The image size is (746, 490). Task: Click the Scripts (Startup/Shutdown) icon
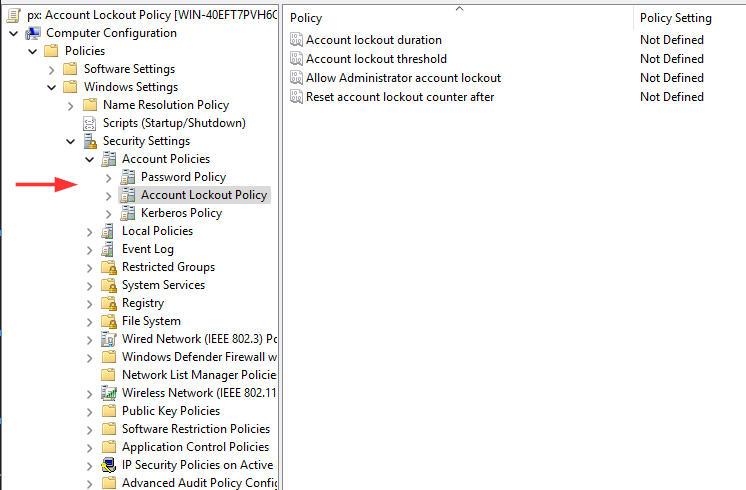point(90,123)
